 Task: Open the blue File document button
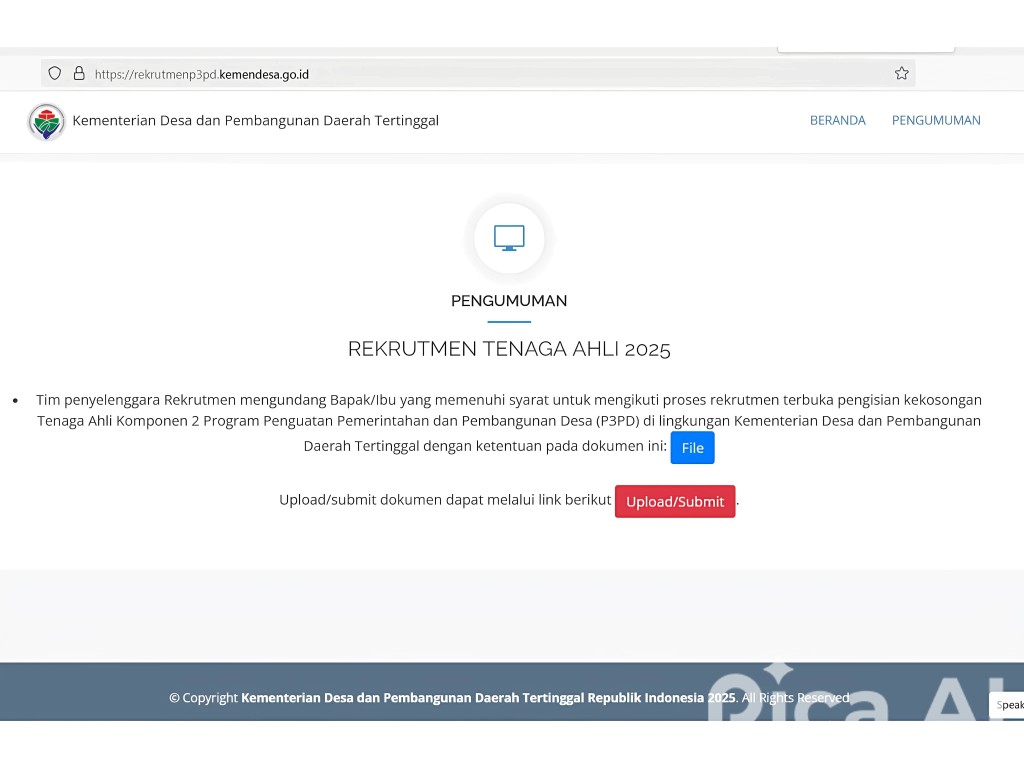point(692,448)
